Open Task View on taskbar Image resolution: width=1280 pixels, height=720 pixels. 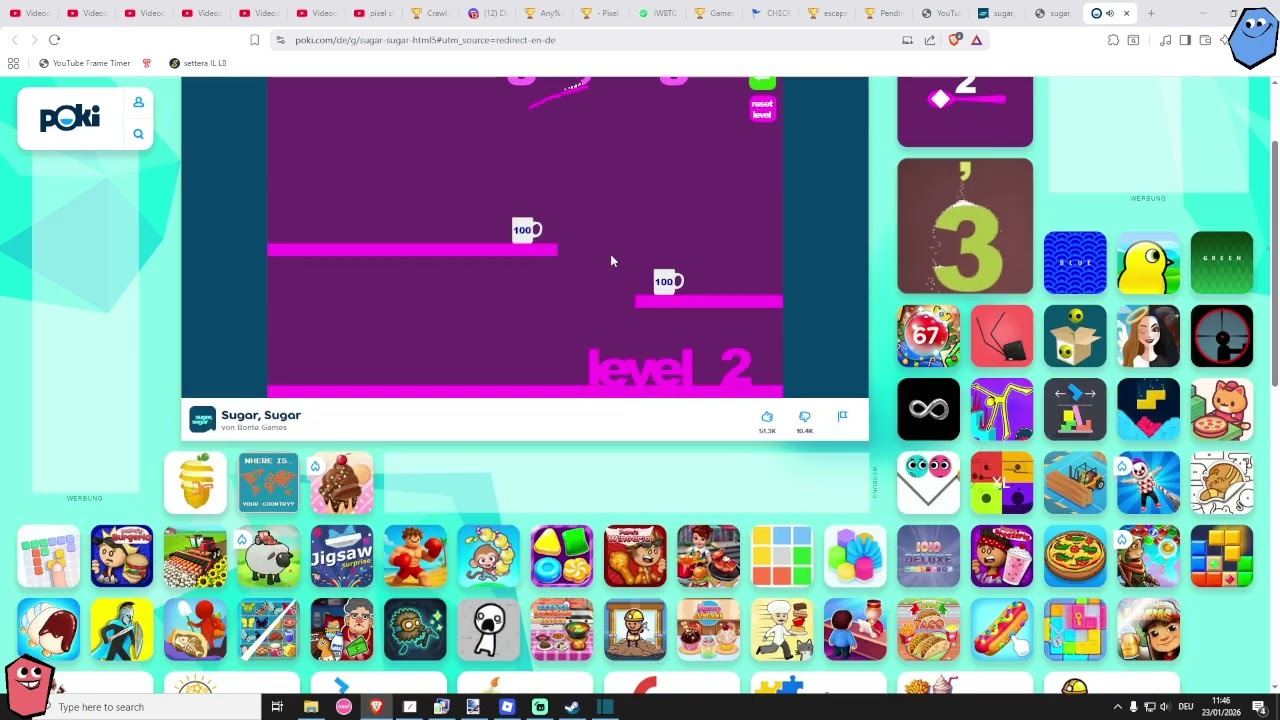[x=277, y=707]
